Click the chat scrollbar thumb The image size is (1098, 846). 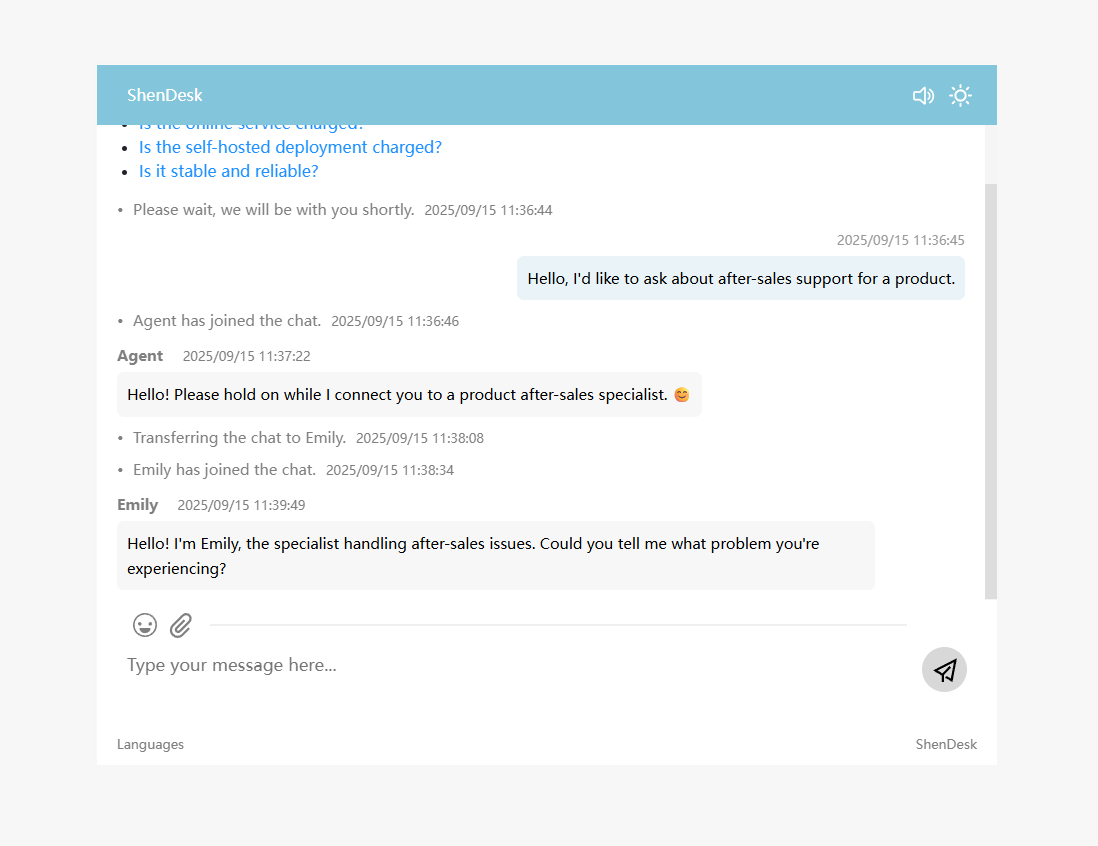tap(990, 390)
